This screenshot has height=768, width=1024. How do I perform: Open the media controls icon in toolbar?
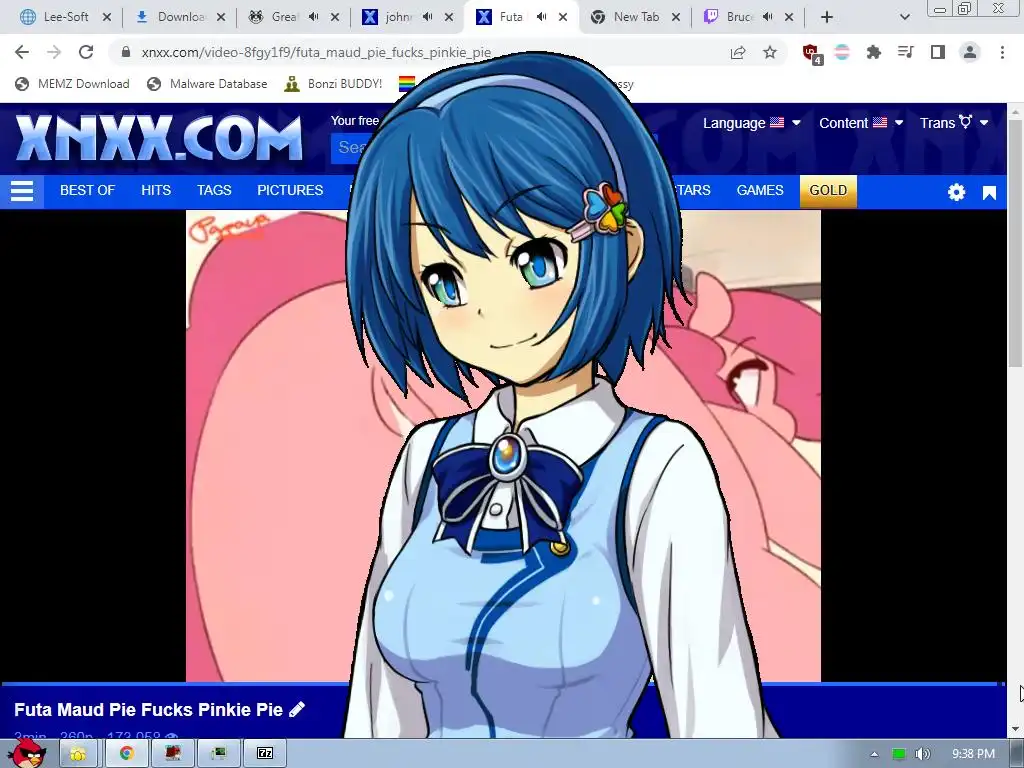click(x=906, y=52)
